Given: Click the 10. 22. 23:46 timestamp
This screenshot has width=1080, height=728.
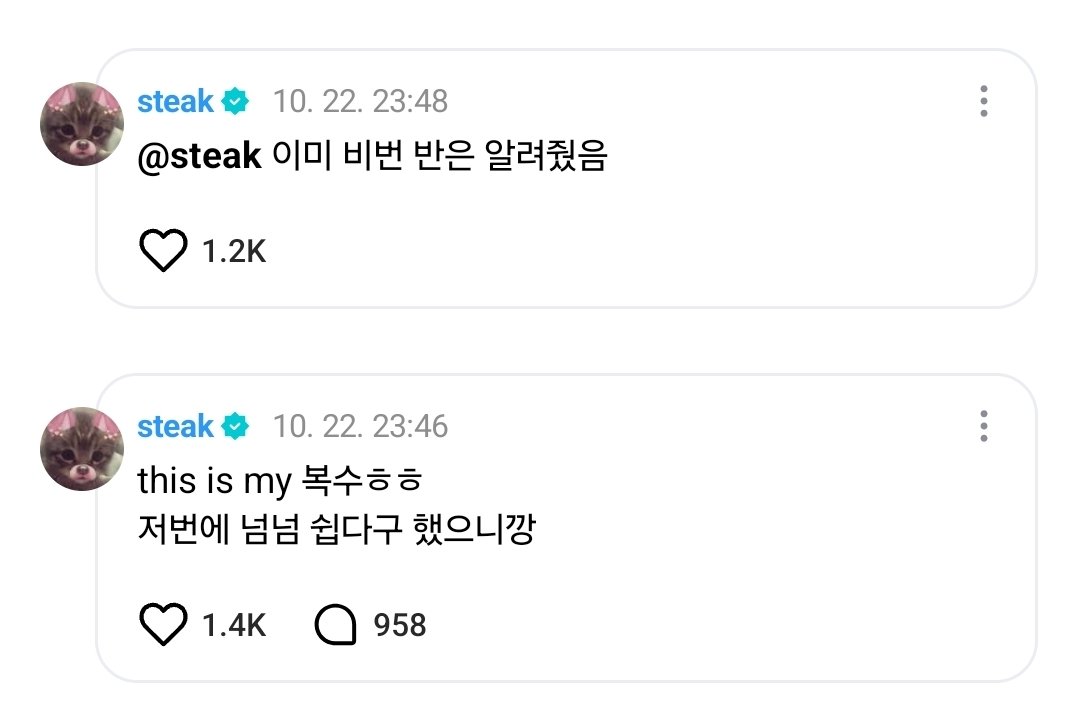Looking at the screenshot, I should click(x=361, y=426).
